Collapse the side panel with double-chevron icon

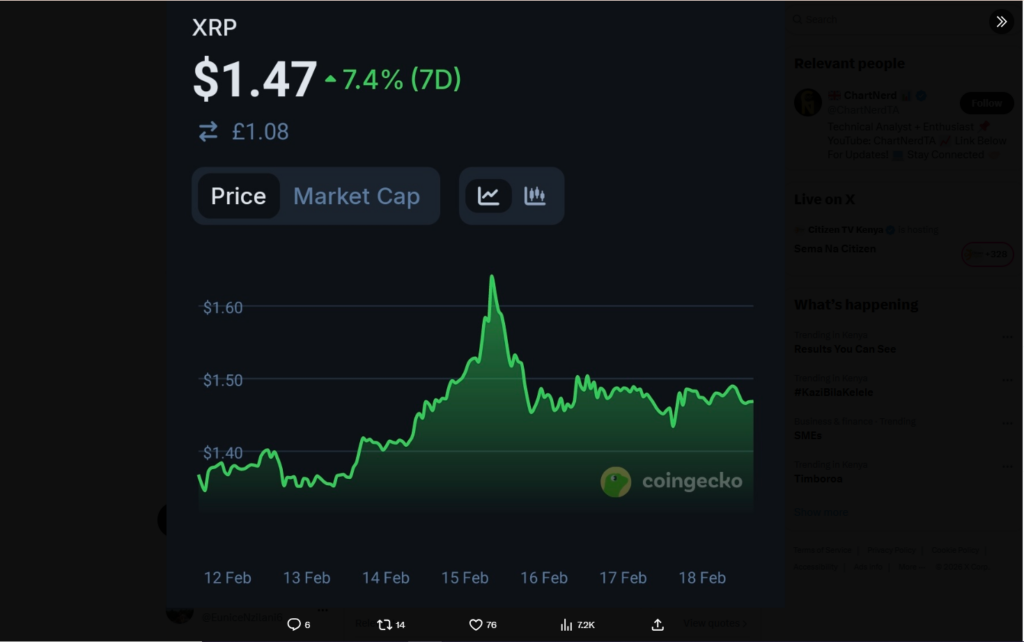coord(1001,21)
